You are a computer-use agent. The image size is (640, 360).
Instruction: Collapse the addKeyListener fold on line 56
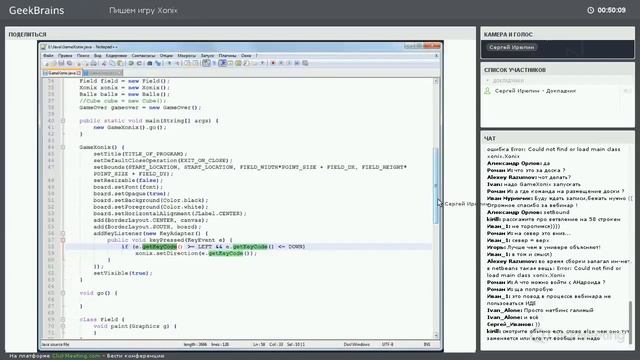[x=63, y=233]
